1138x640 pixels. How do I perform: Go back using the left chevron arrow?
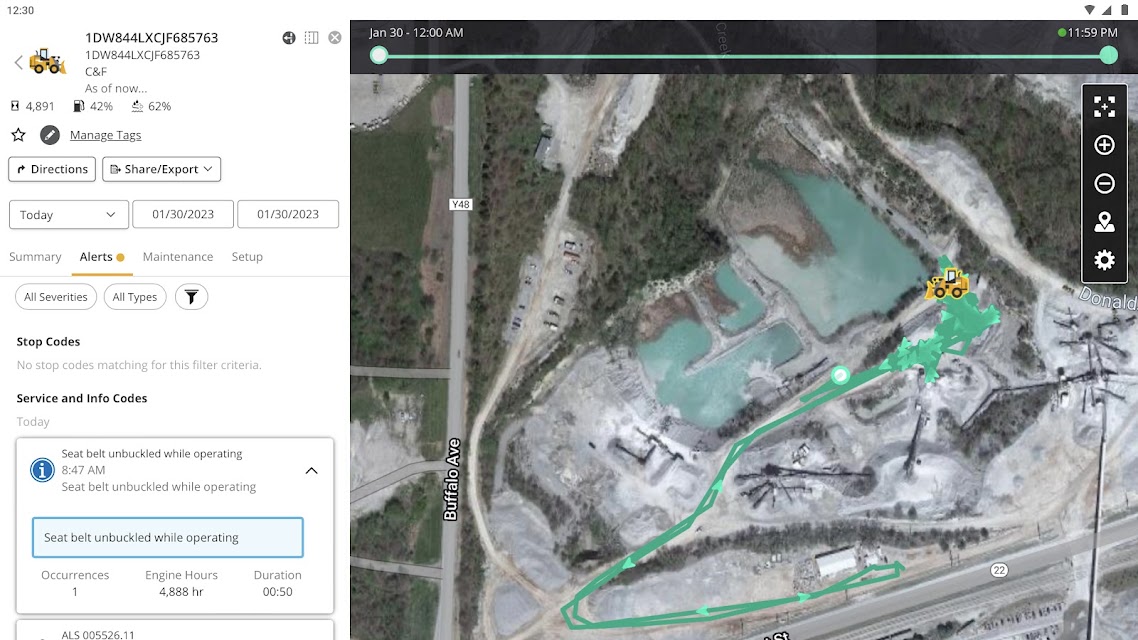(x=19, y=62)
